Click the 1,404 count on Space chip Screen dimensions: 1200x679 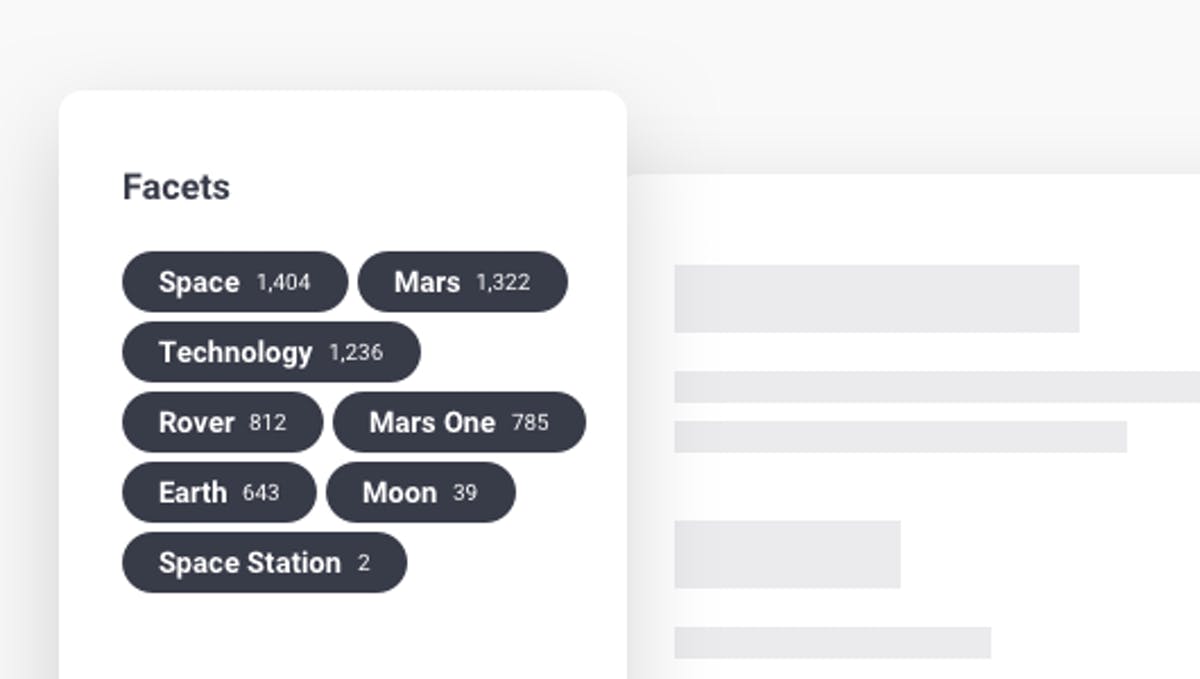pyautogui.click(x=283, y=283)
